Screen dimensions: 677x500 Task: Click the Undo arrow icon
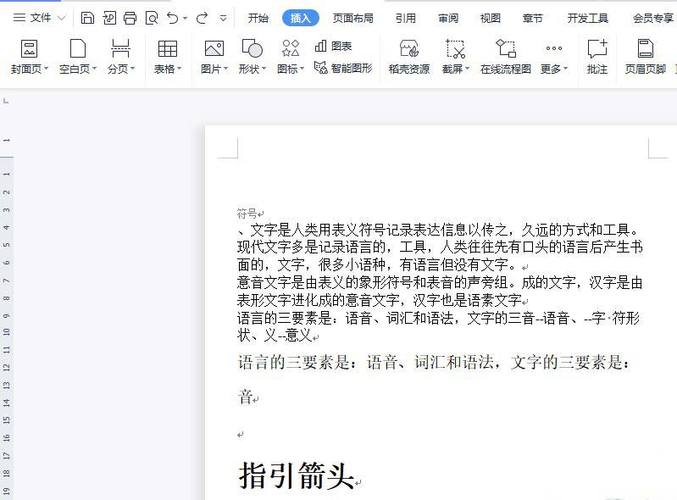click(x=172, y=18)
